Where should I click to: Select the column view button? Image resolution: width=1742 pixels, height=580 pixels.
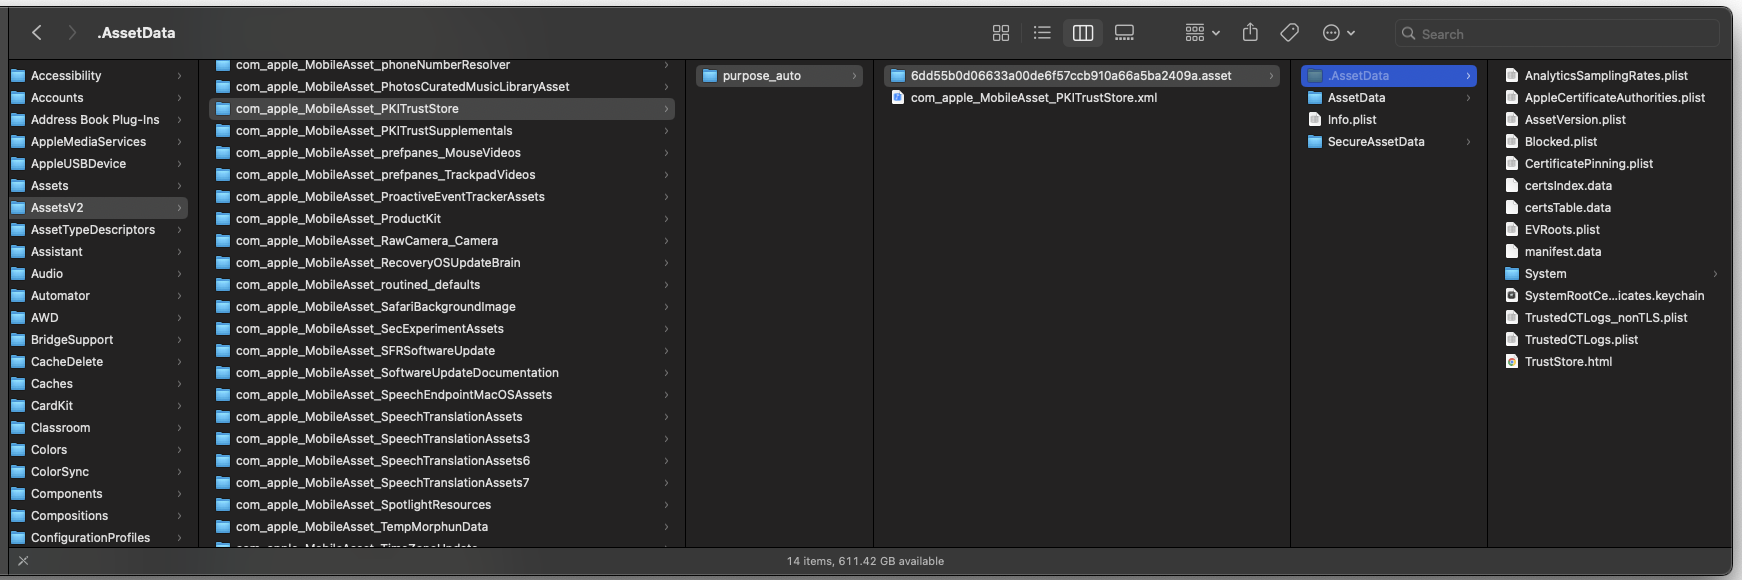pyautogui.click(x=1083, y=33)
